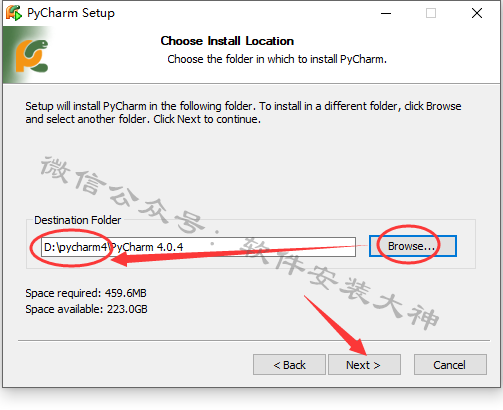Viewport: 503px width, 410px height.
Task: Cancel the PyCharm installation
Action: point(450,365)
